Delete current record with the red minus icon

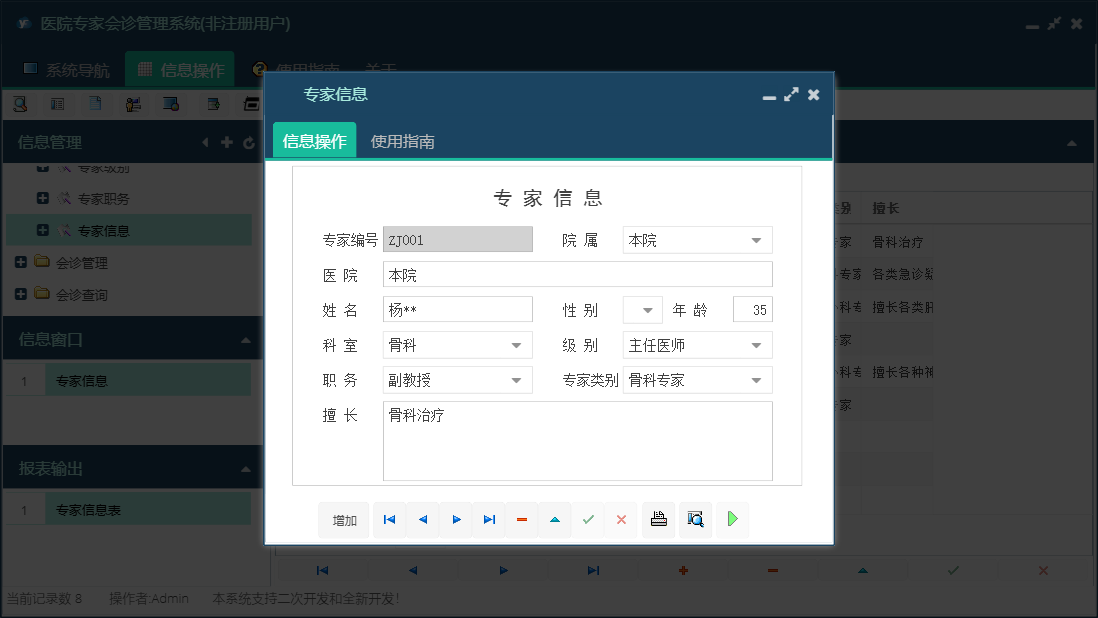[522, 519]
